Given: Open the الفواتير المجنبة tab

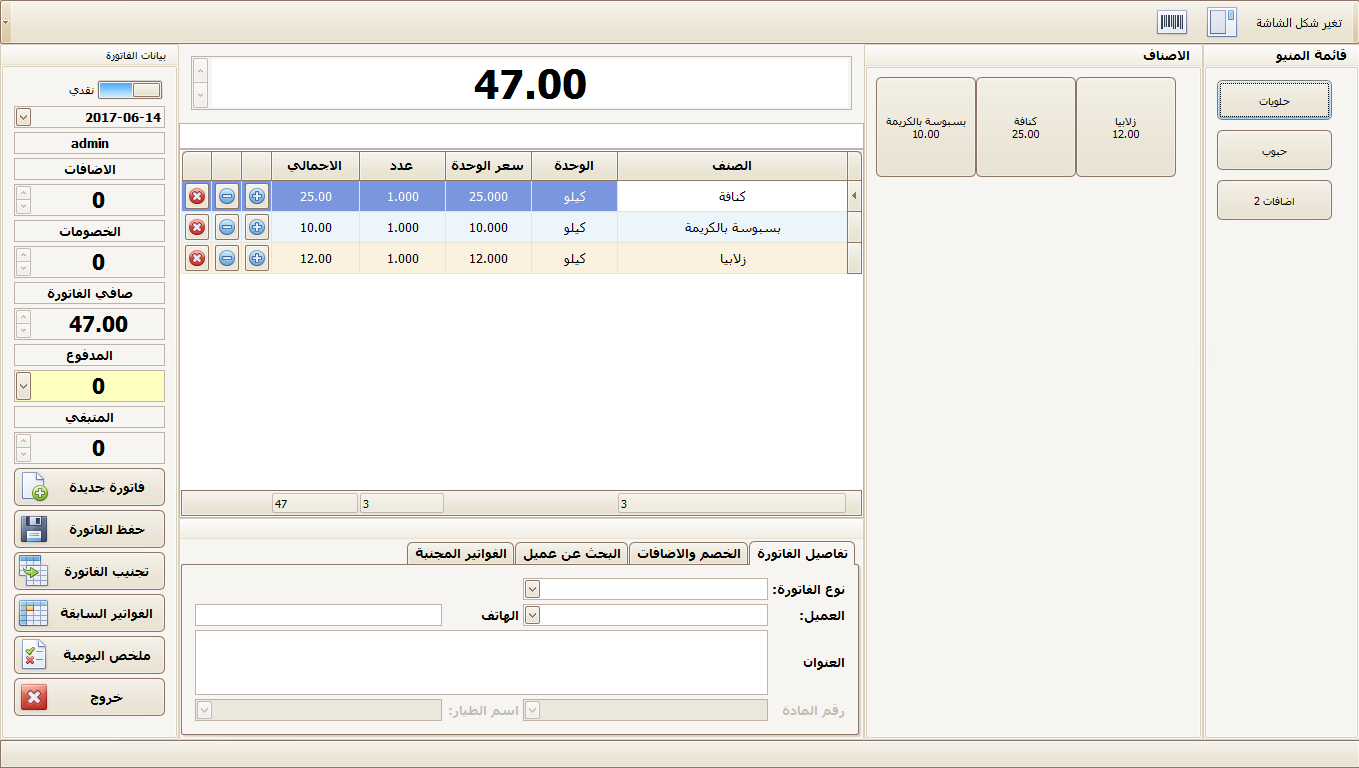Looking at the screenshot, I should click(460, 553).
